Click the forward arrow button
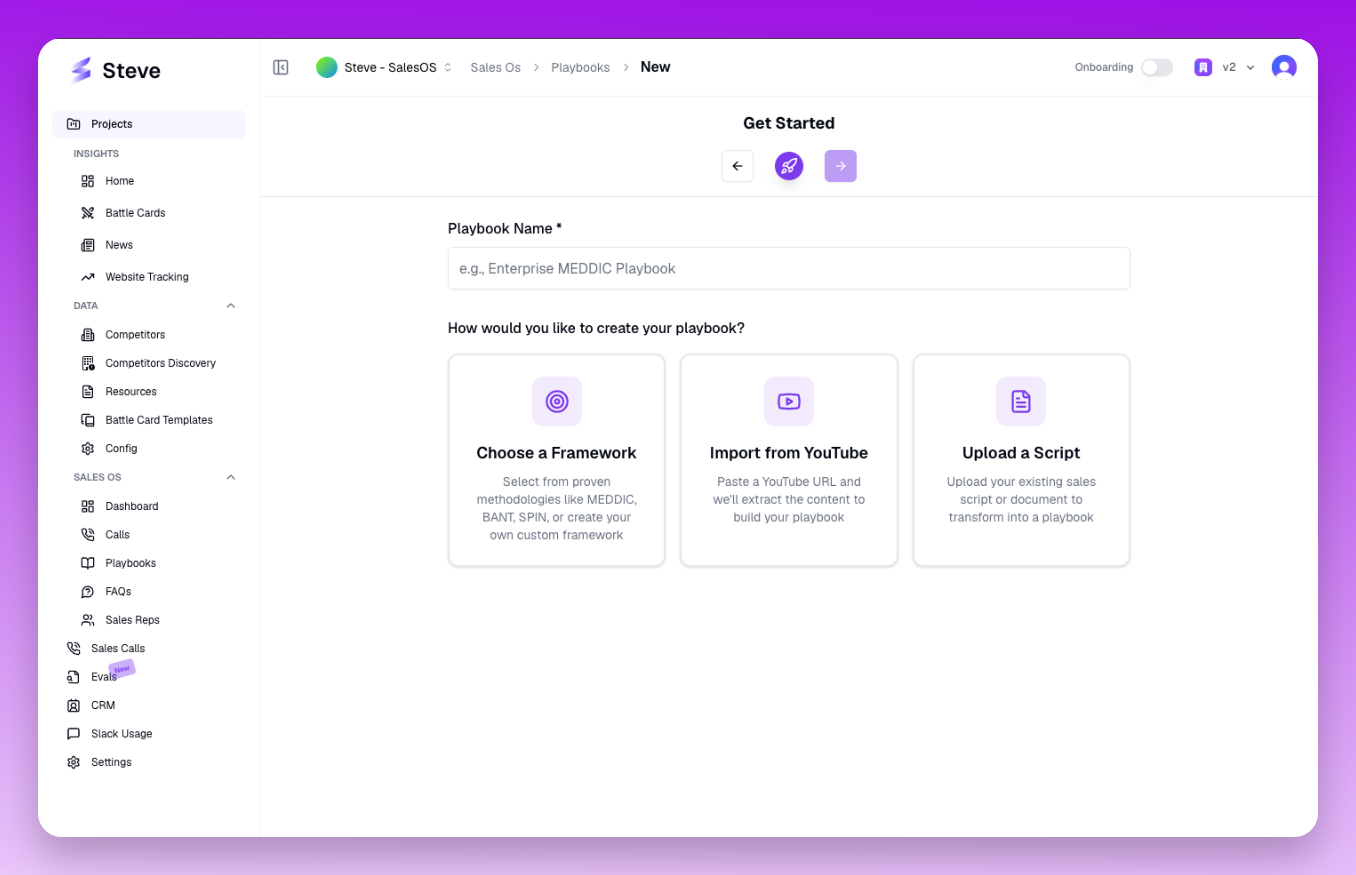 (840, 166)
